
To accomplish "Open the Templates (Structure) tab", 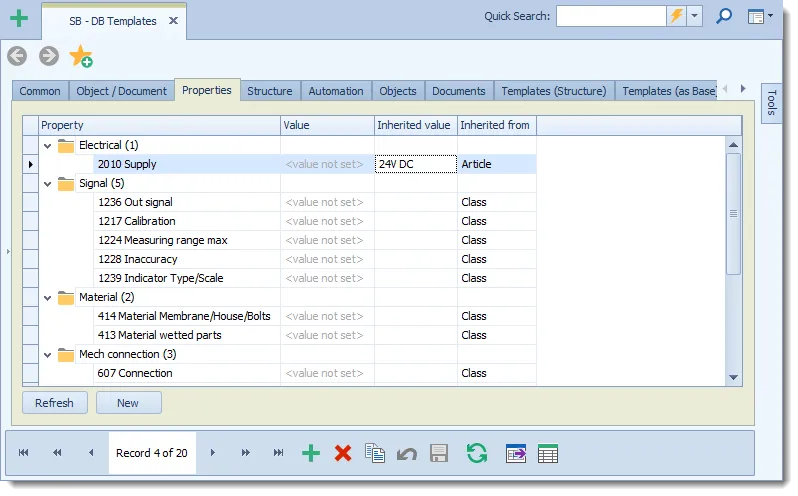I will 554,91.
